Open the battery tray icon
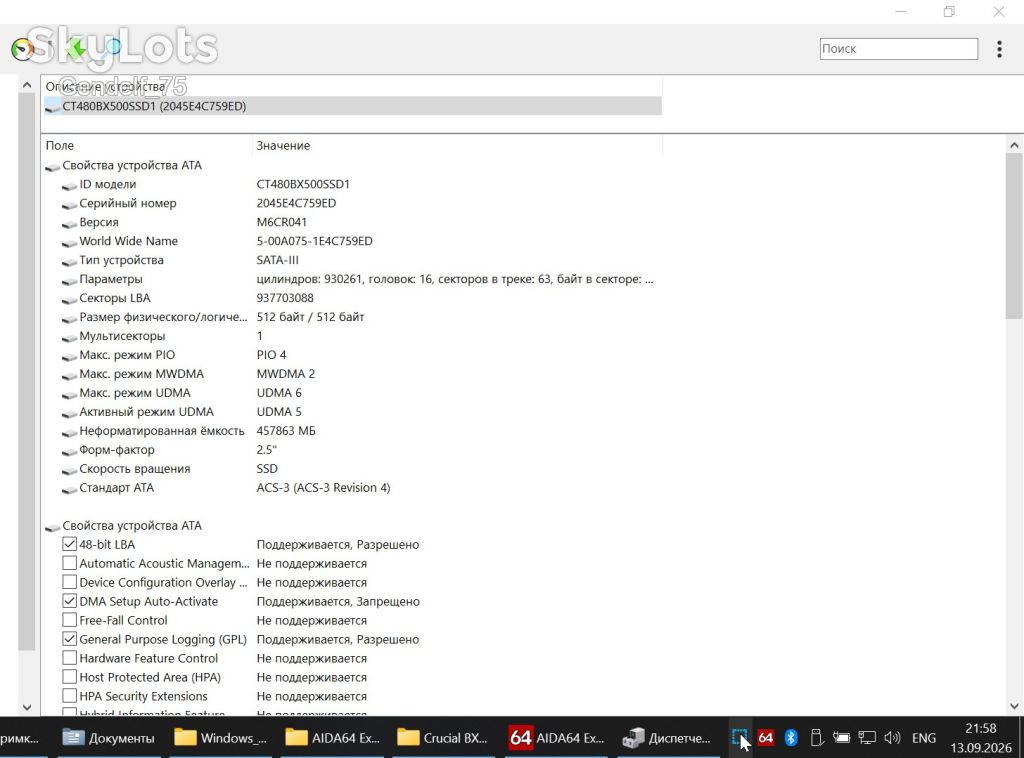This screenshot has height=758, width=1024. pos(841,738)
